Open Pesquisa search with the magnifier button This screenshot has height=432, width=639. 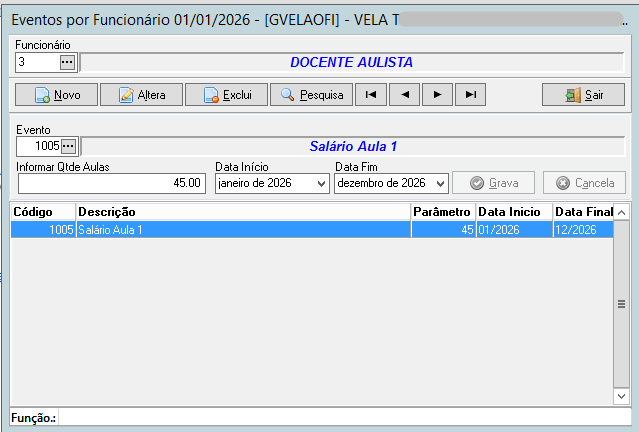click(311, 95)
